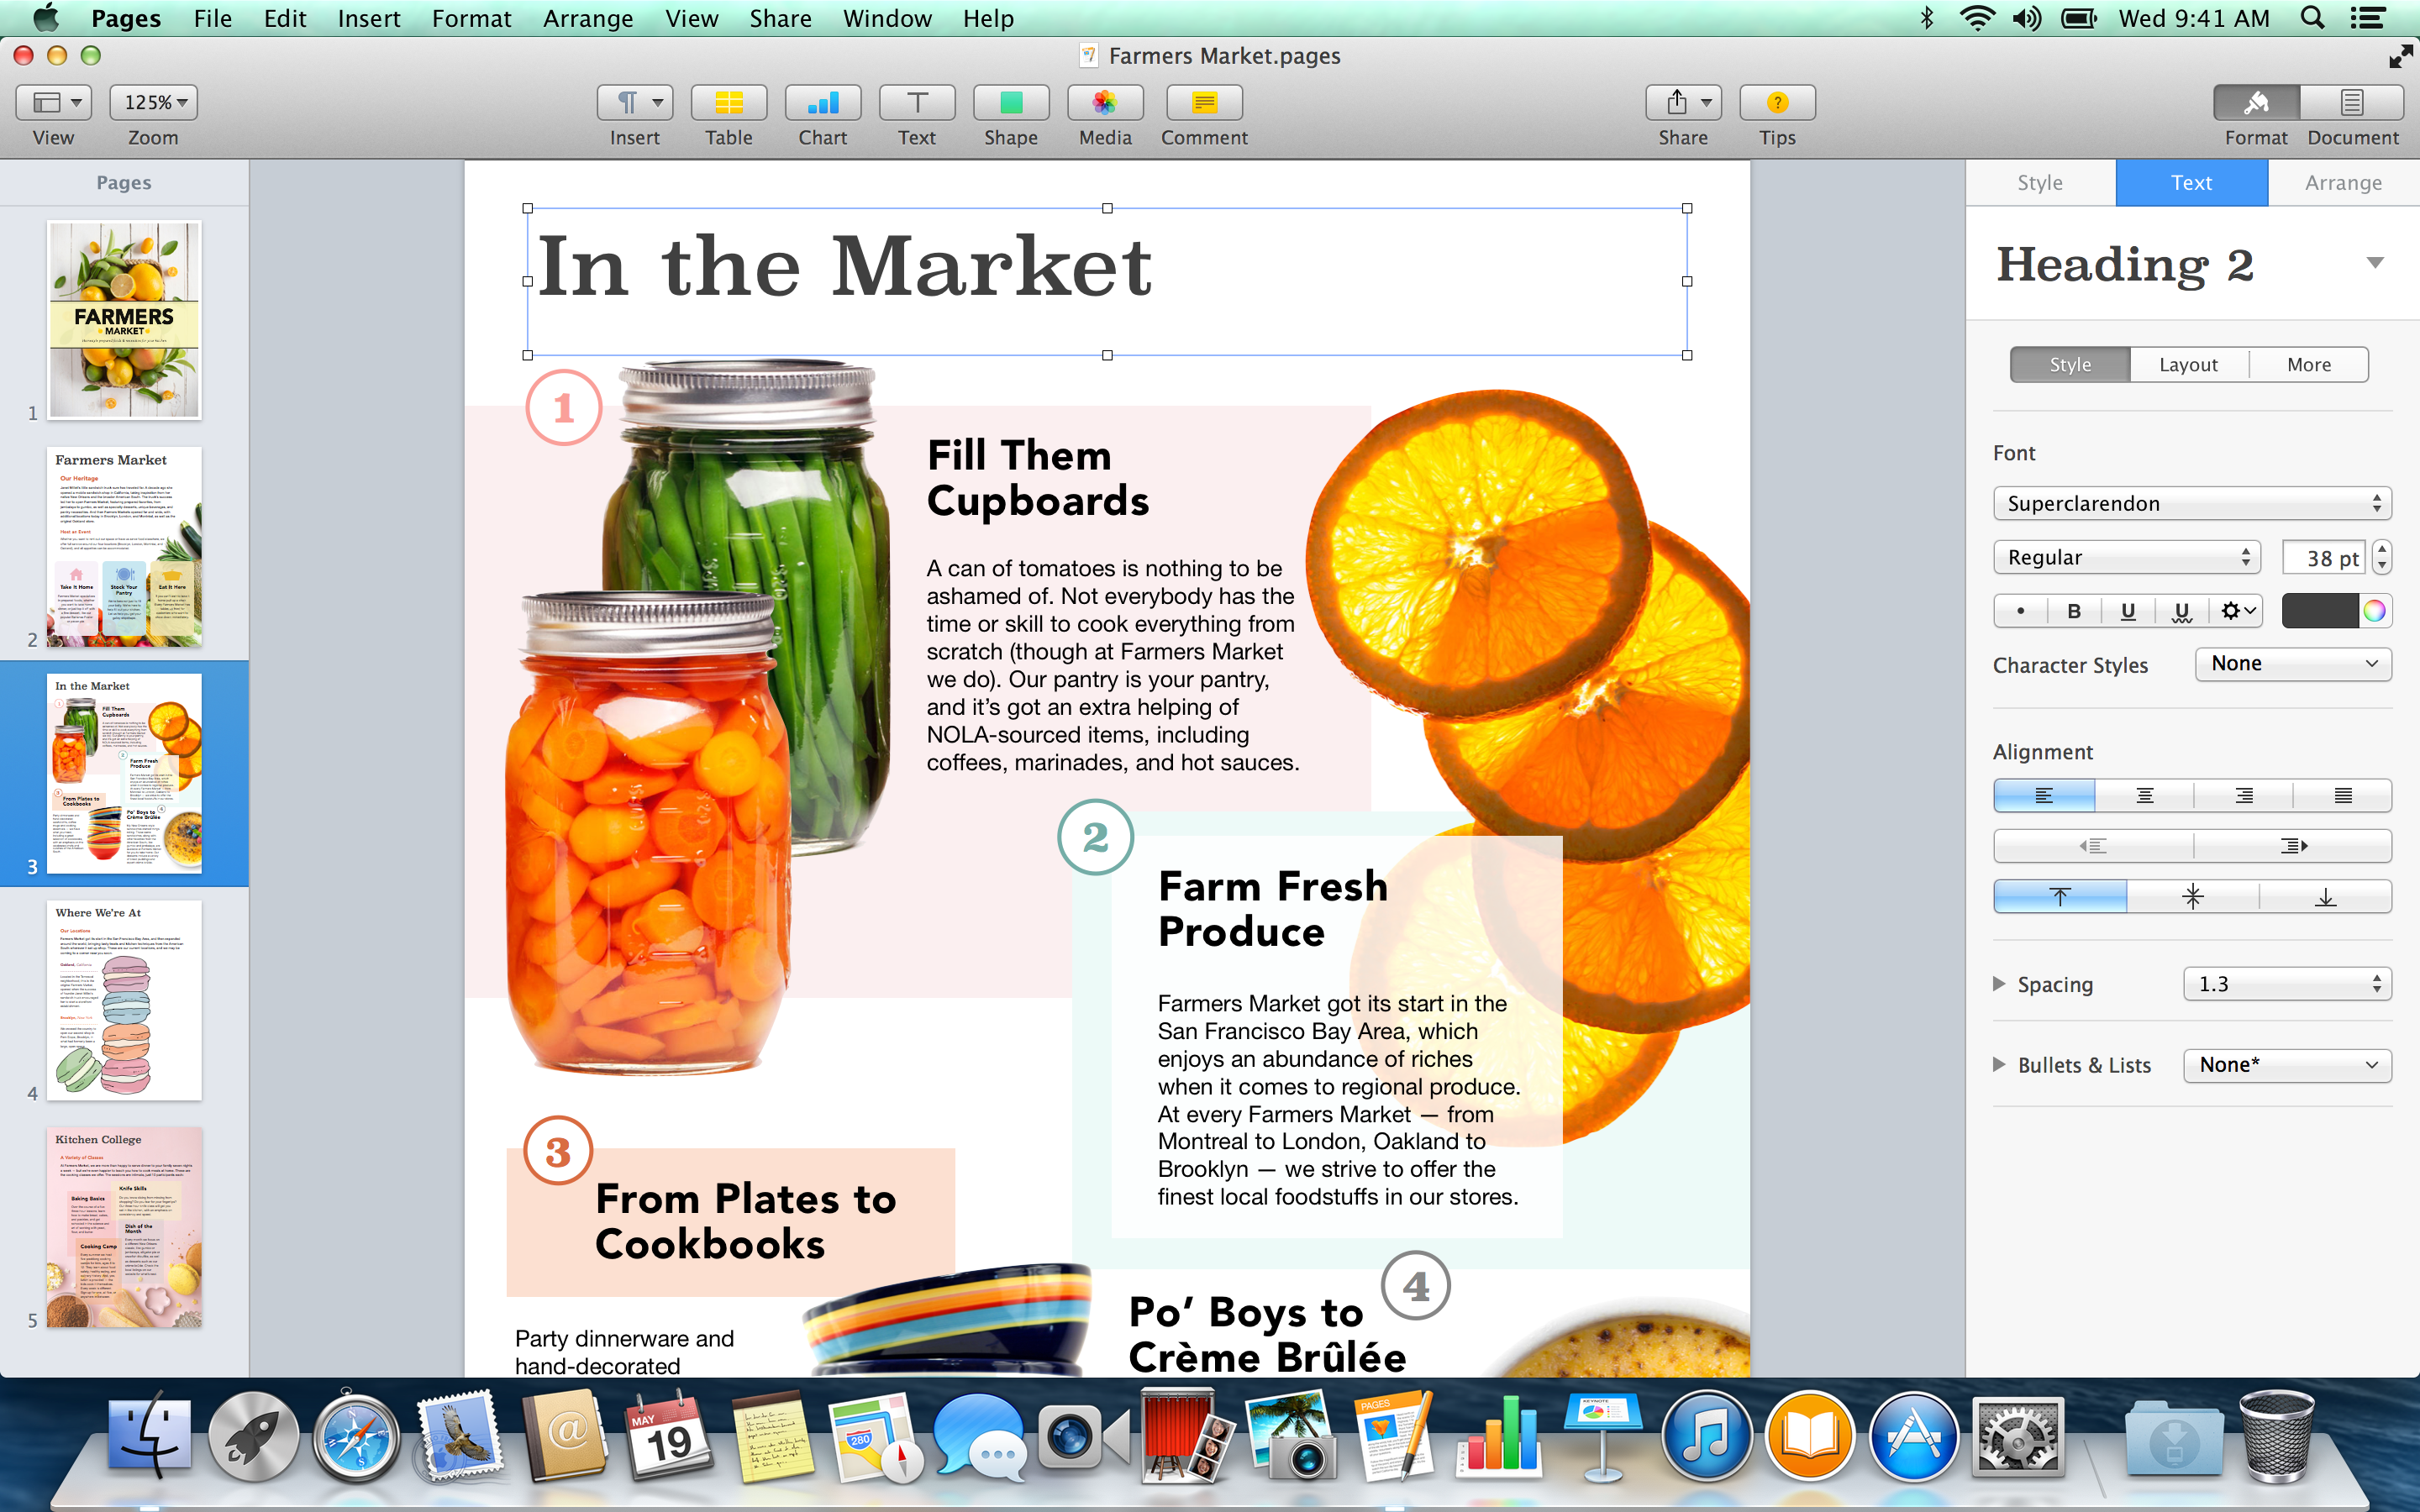Open the Arrange menu
The height and width of the screenshot is (1512, 2420).
click(x=588, y=18)
